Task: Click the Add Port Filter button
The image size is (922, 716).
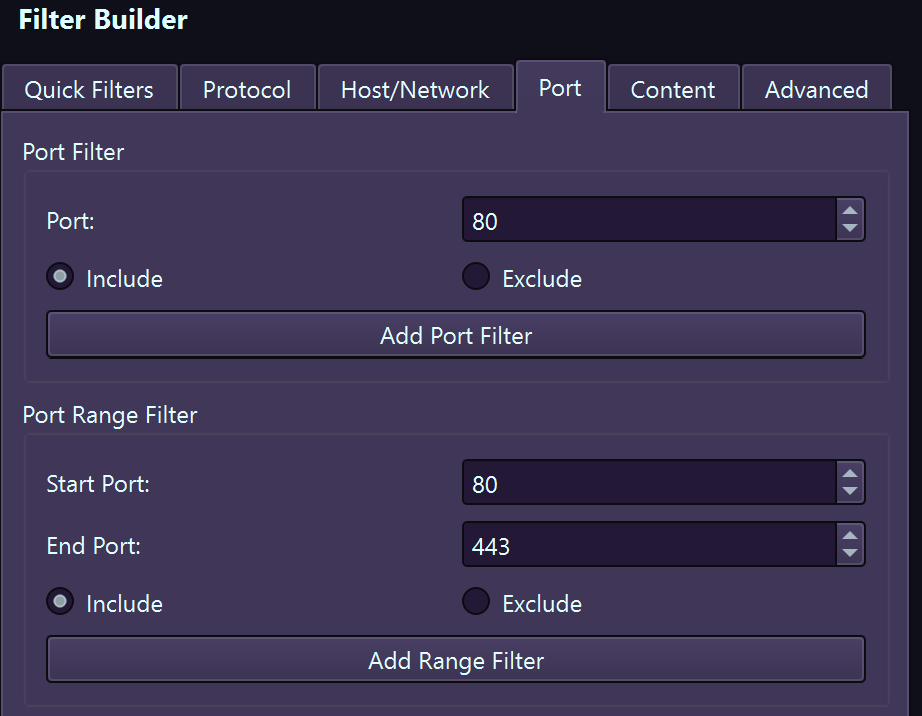Action: point(456,335)
